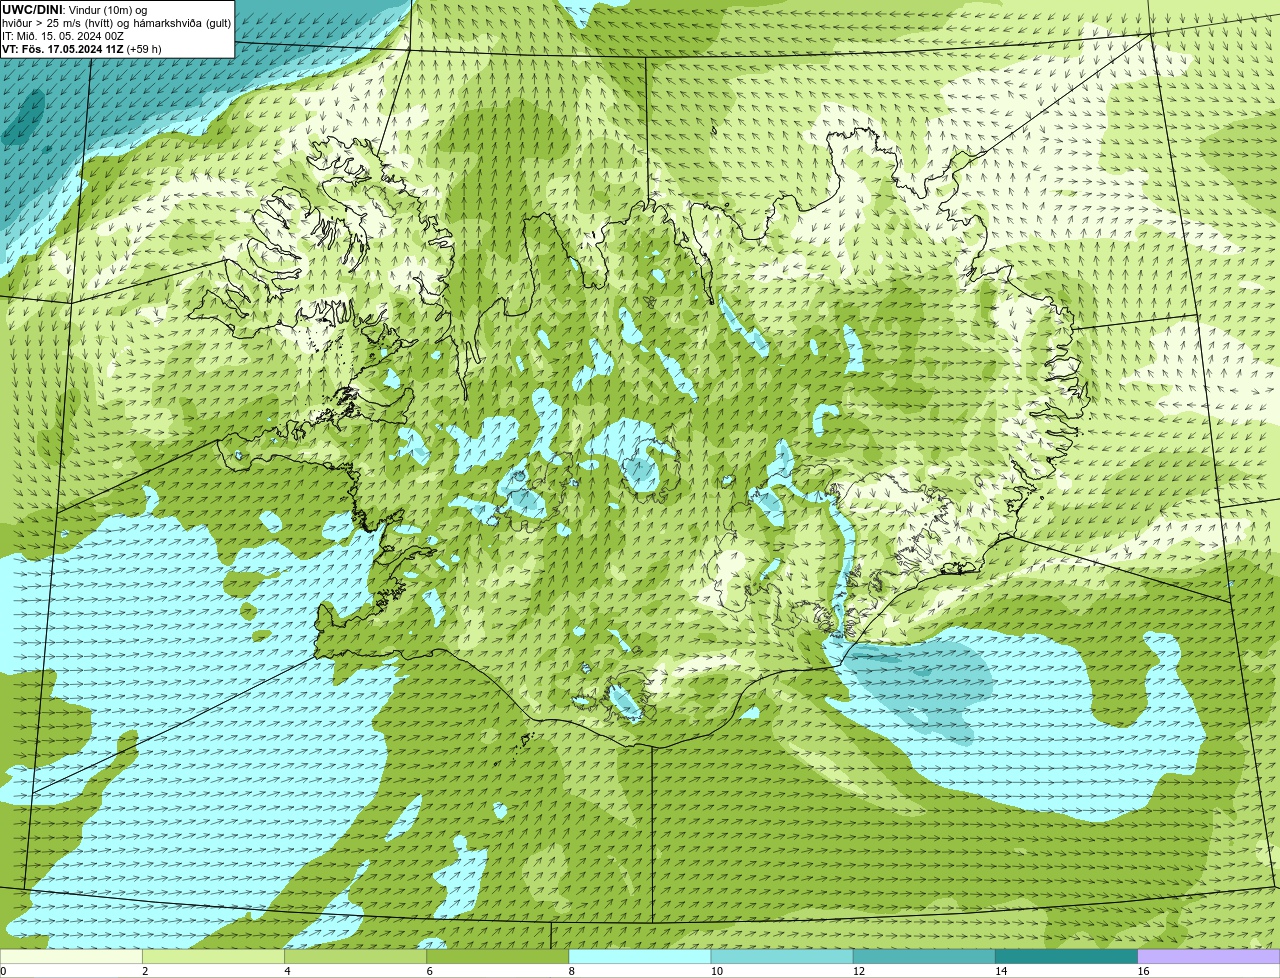The image size is (1280, 978).
Task: Click the 6–8 m/s olive green legend swatch
Action: click(498, 956)
